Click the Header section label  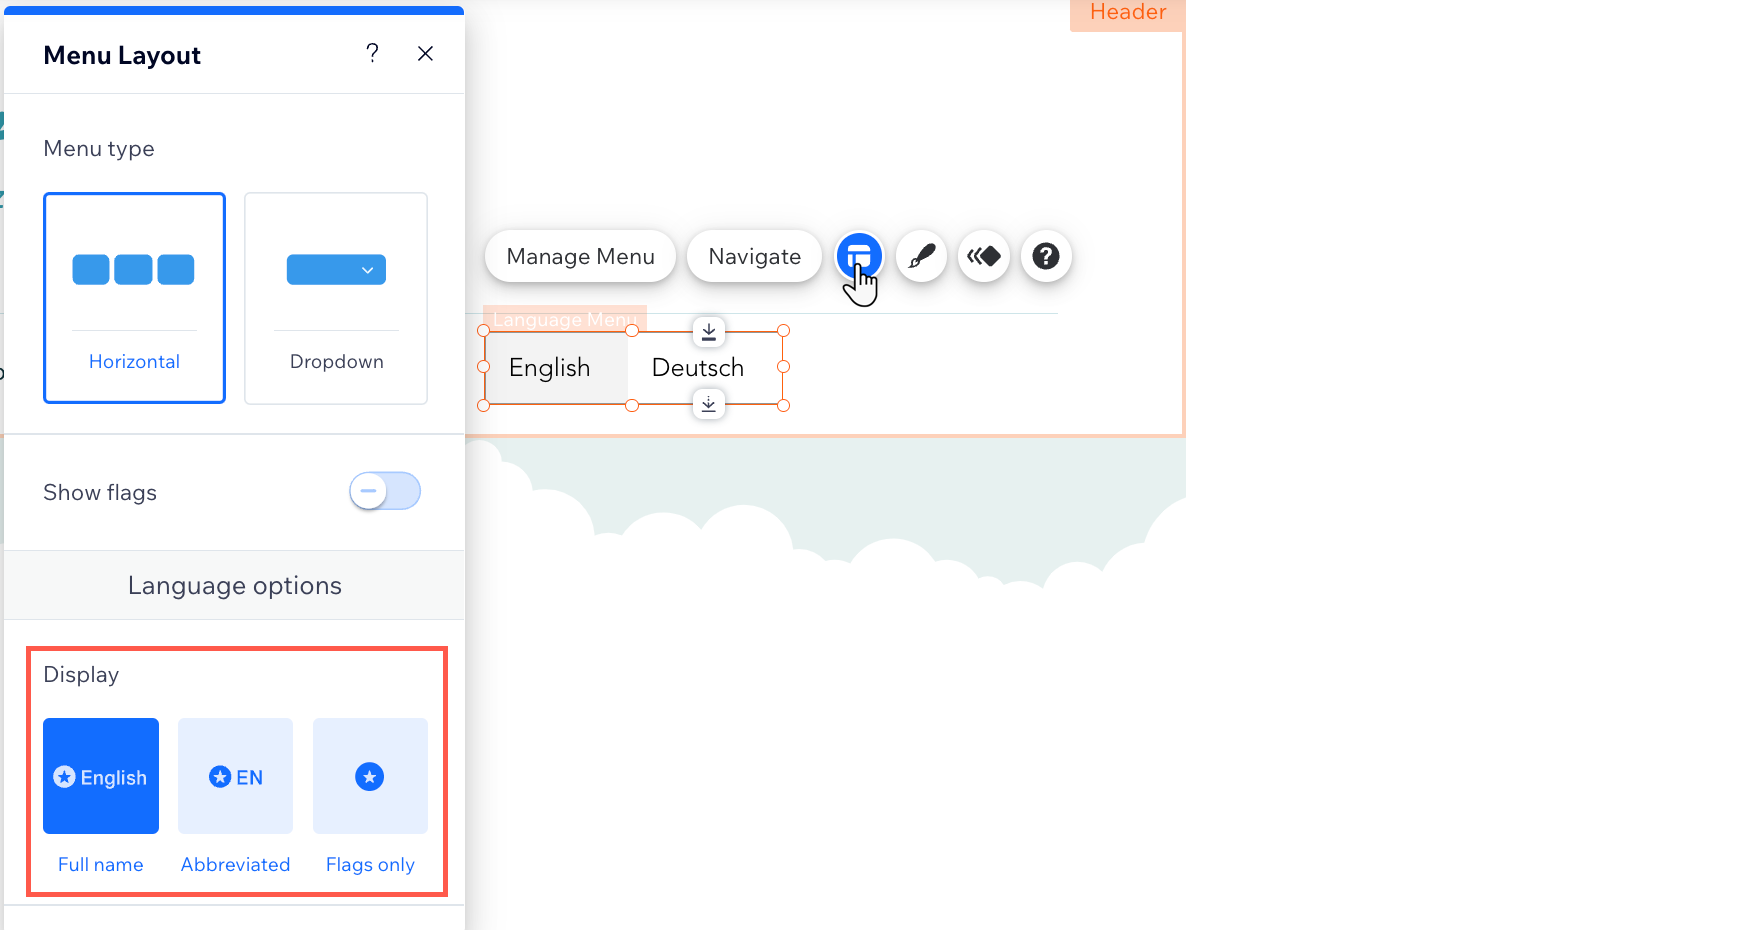(x=1127, y=13)
